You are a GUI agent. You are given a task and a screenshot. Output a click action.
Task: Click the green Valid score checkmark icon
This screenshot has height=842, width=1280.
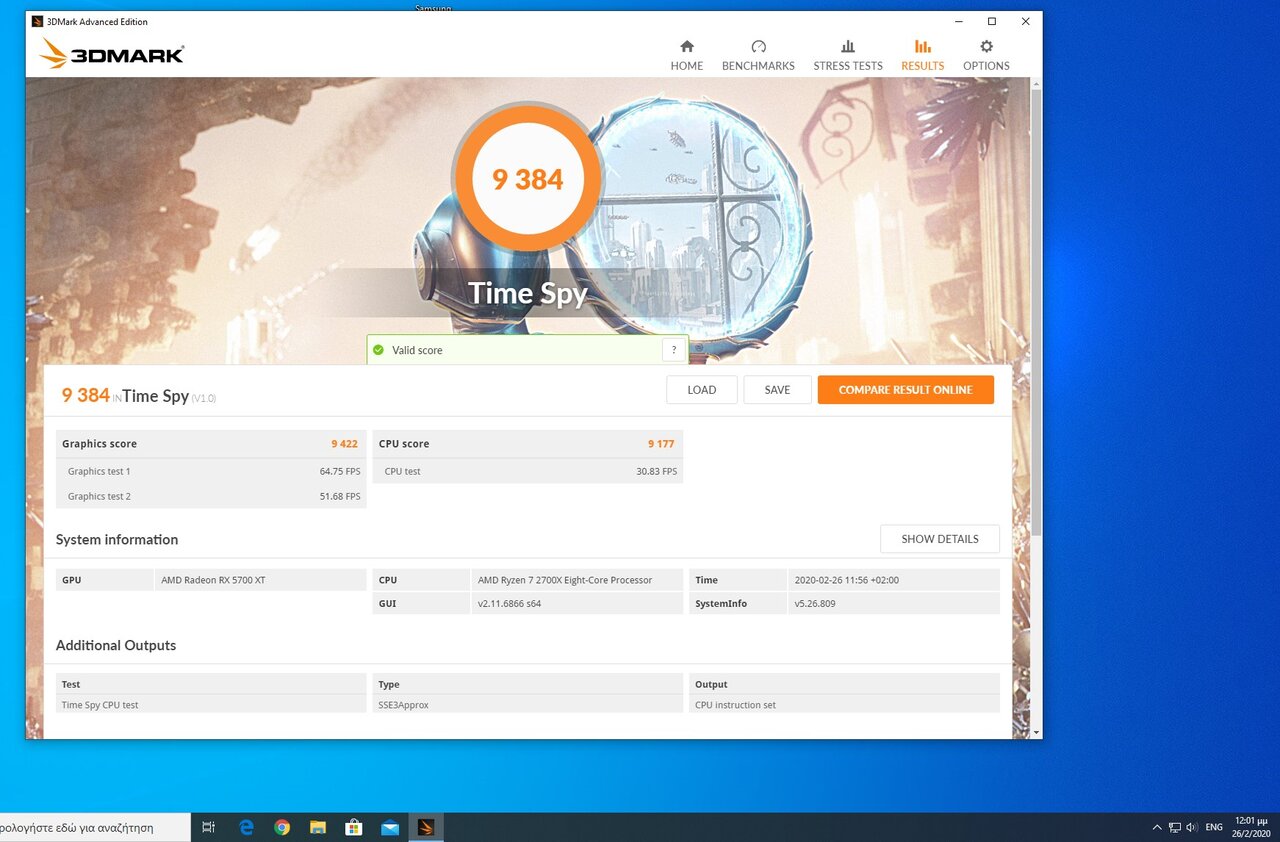coord(378,350)
